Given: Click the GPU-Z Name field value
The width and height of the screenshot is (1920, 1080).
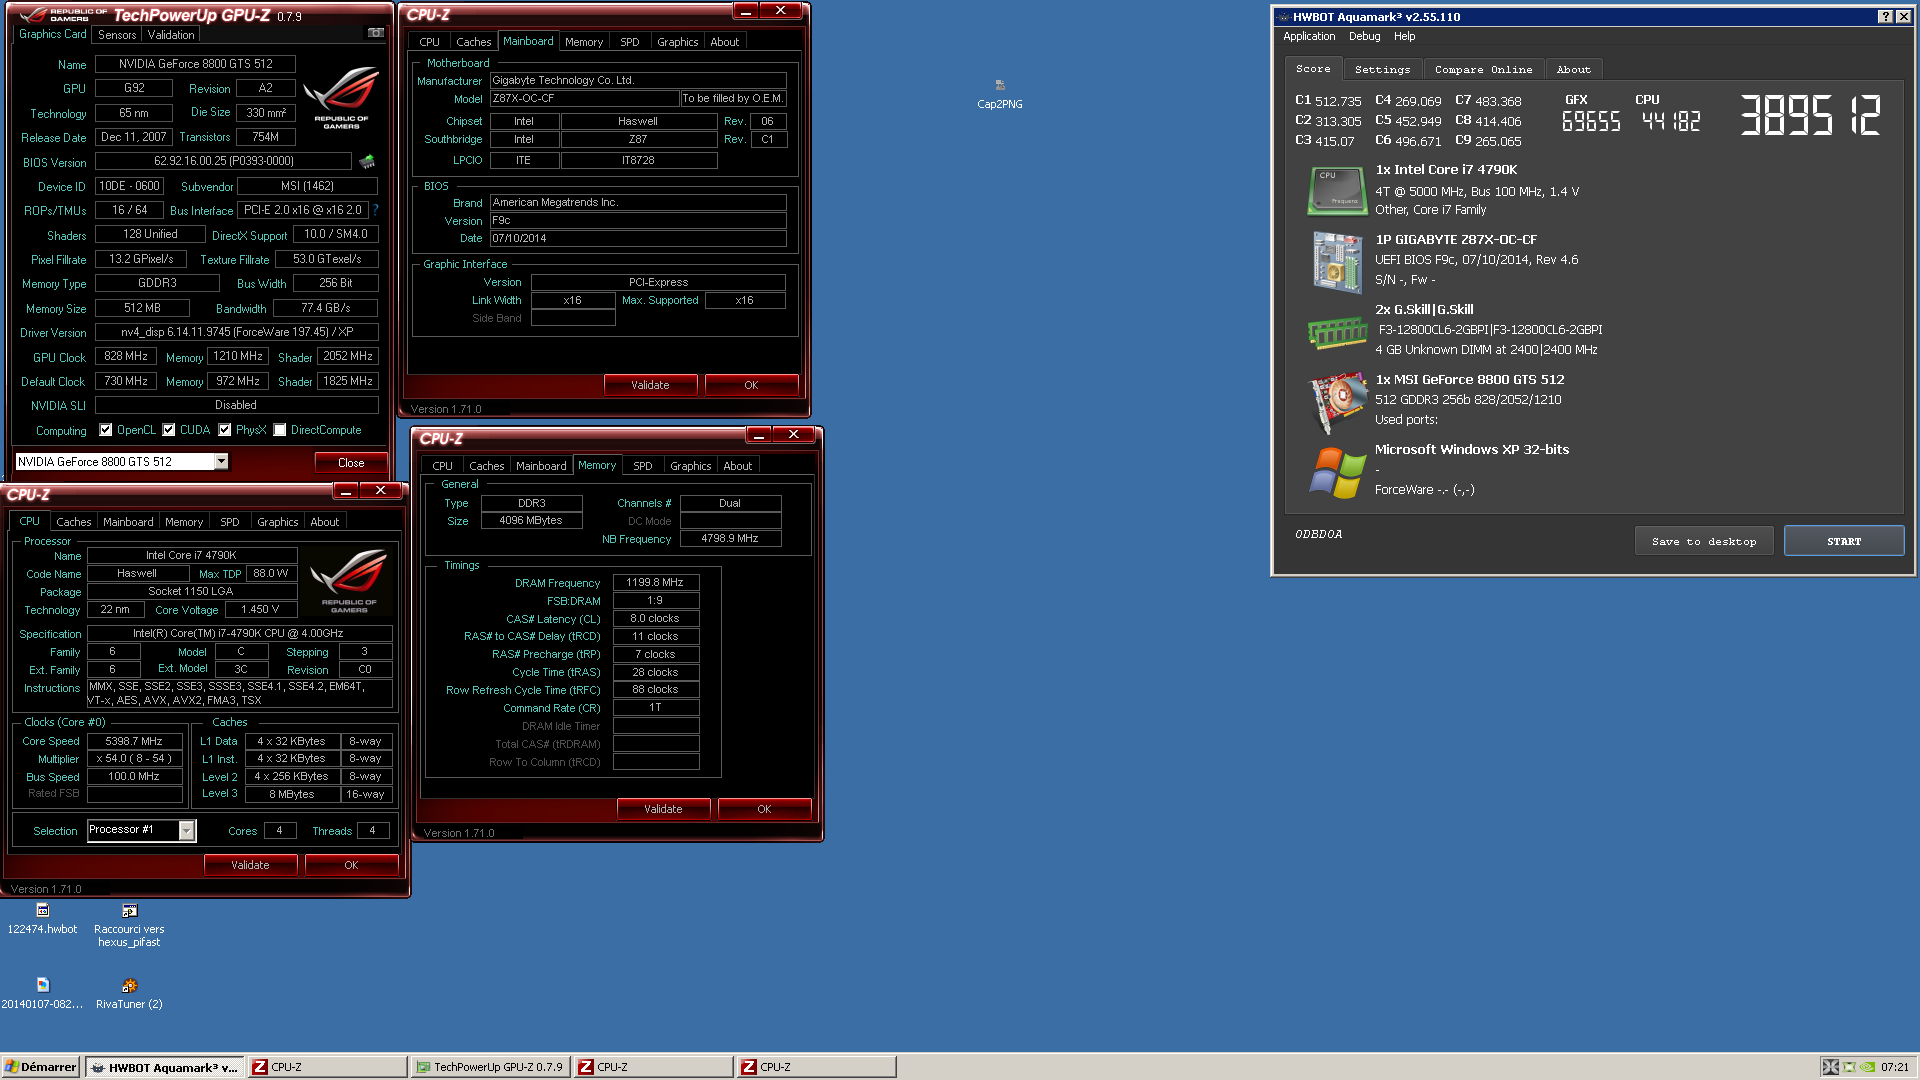Looking at the screenshot, I should tap(195, 64).
